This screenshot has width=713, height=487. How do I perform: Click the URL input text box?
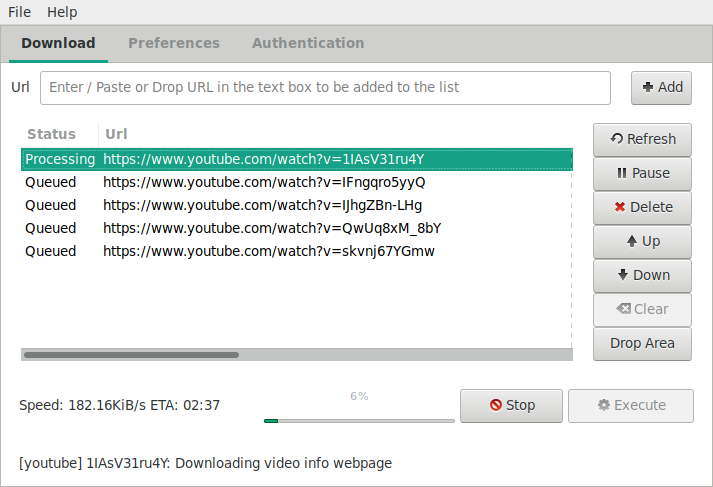(x=325, y=87)
